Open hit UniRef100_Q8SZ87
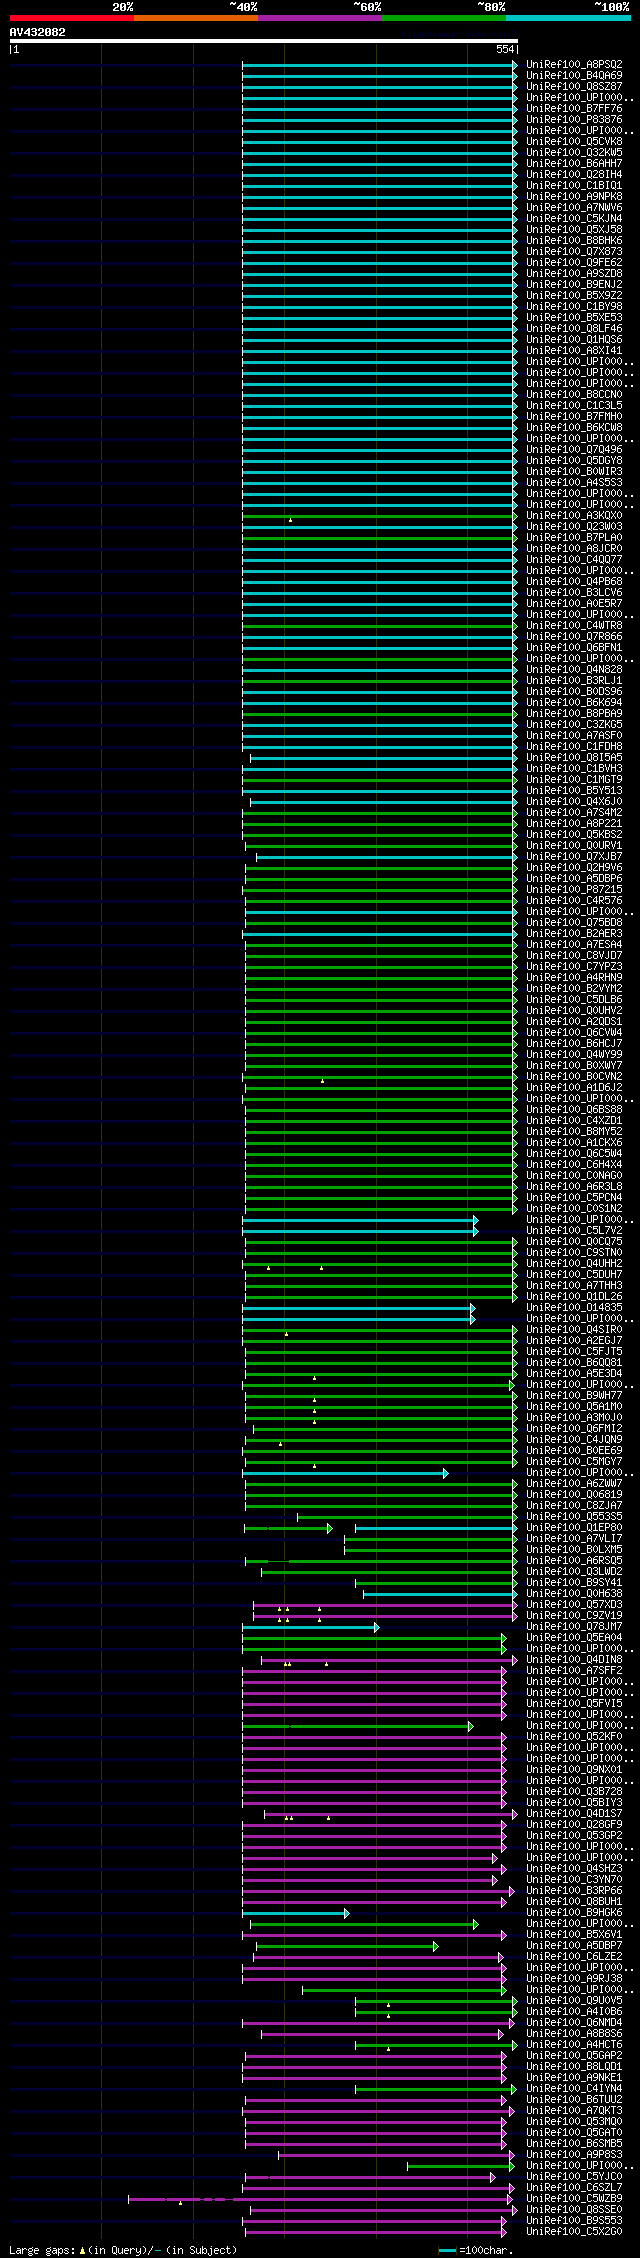Screen dimensions: 640x2258 pyautogui.click(x=574, y=86)
